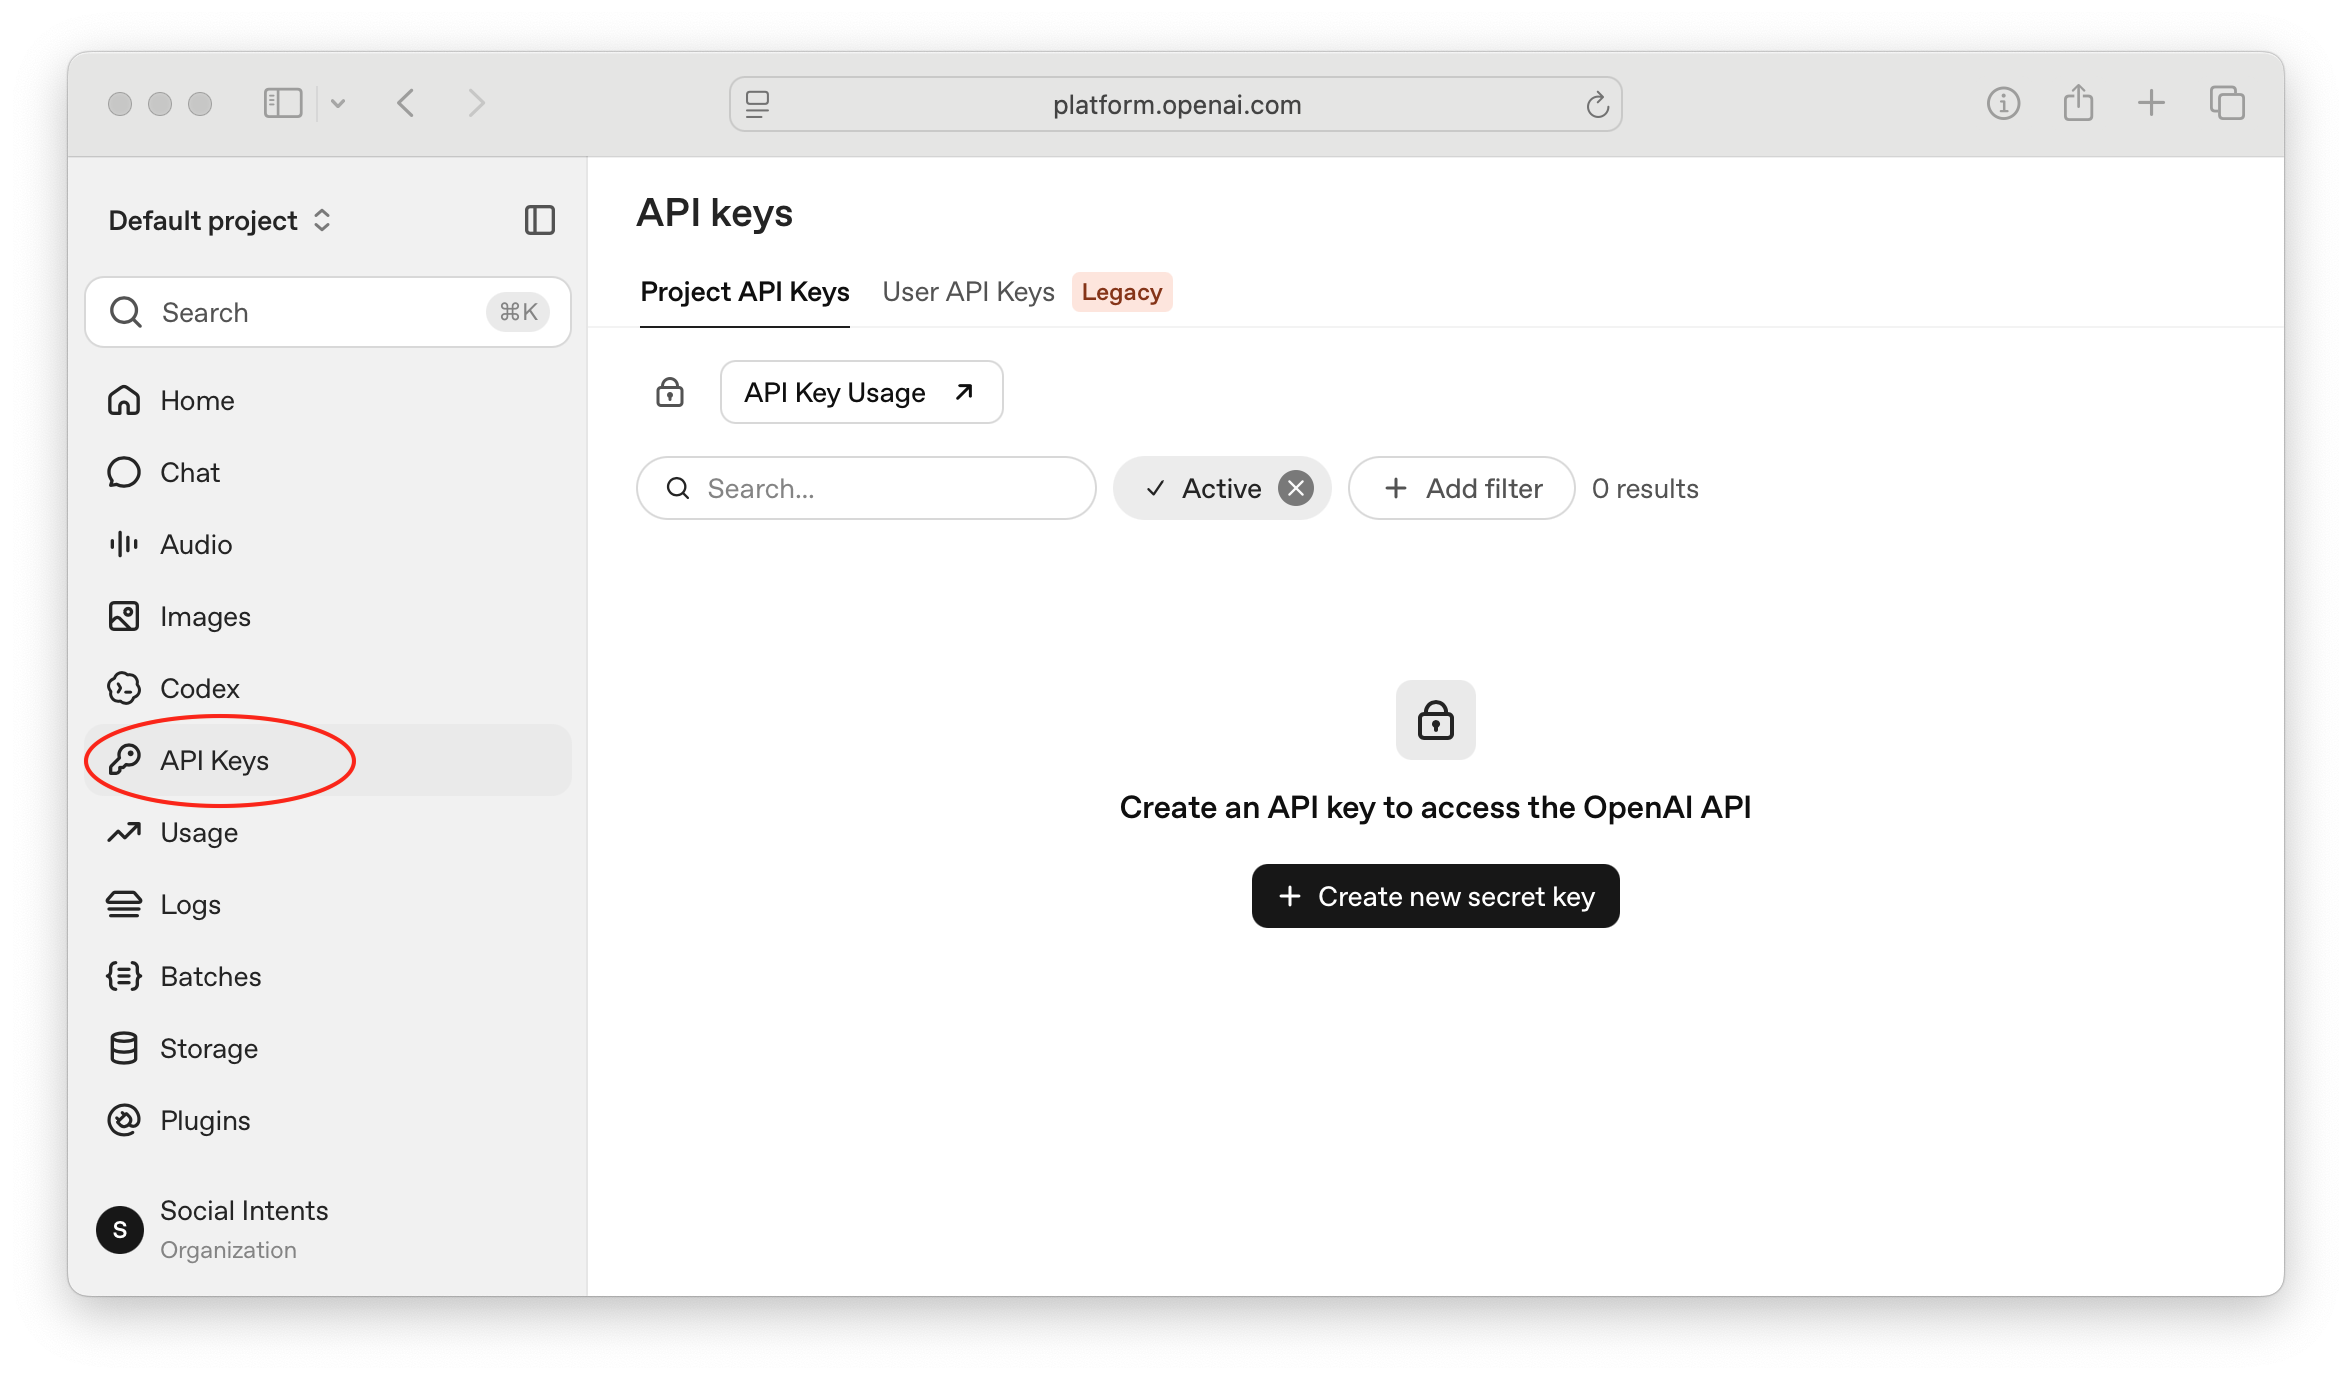Click the 'API keys' page heading
The width and height of the screenshot is (2352, 1380).
(x=714, y=213)
